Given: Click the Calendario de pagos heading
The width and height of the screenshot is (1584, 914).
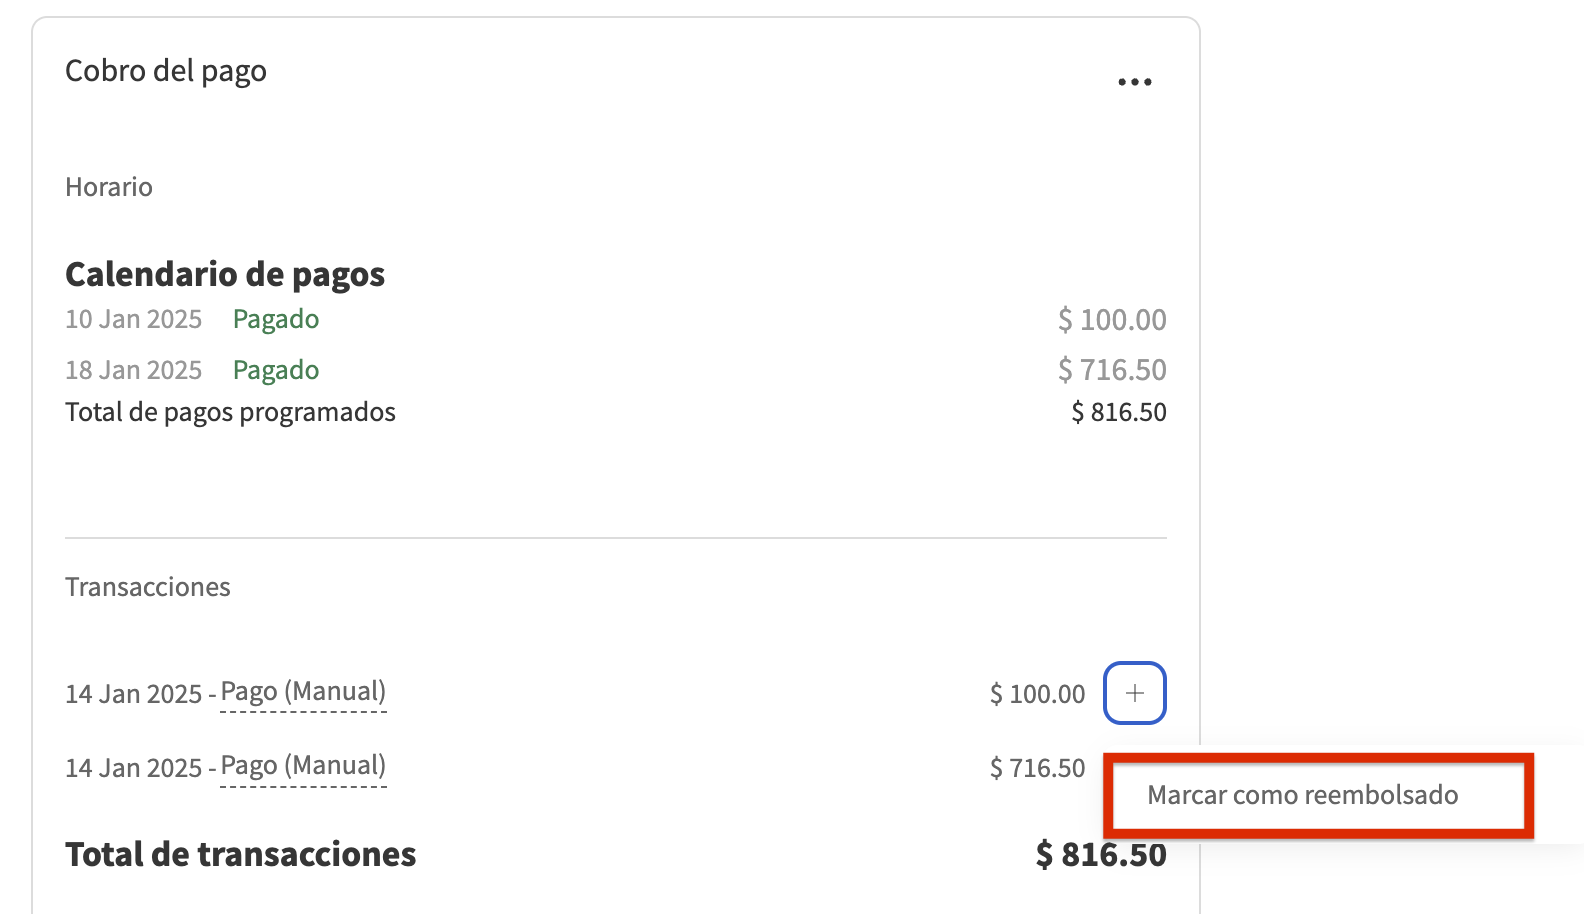Looking at the screenshot, I should tap(225, 274).
